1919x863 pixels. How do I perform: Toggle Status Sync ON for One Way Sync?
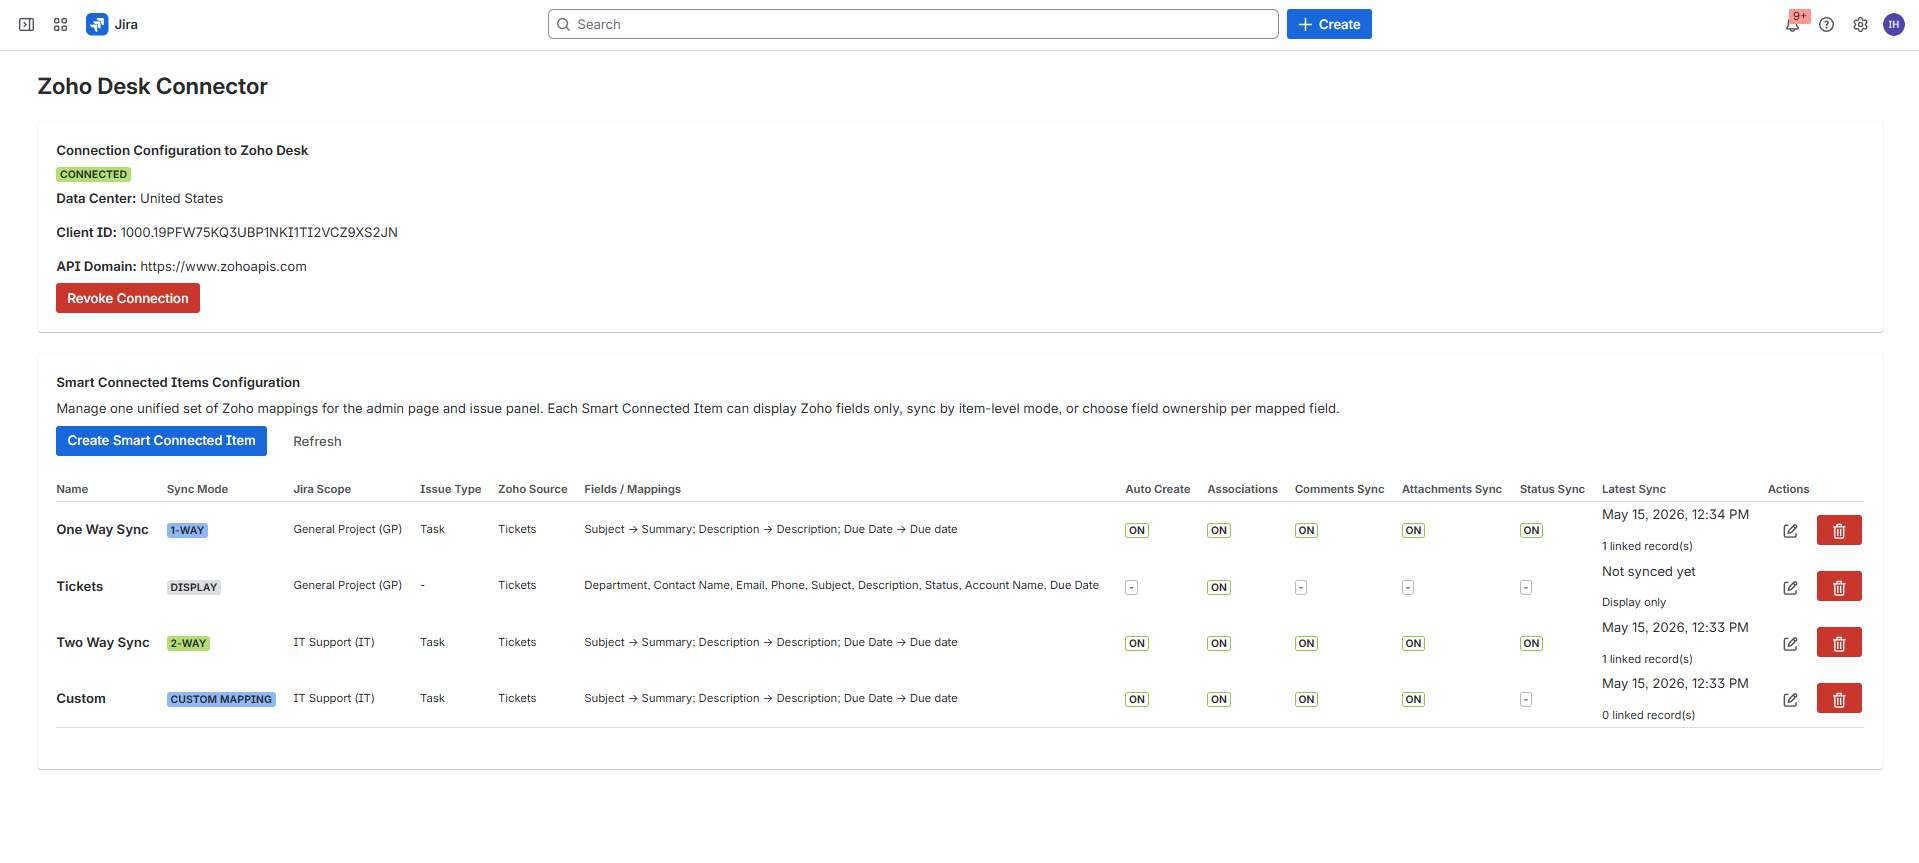[1531, 531]
